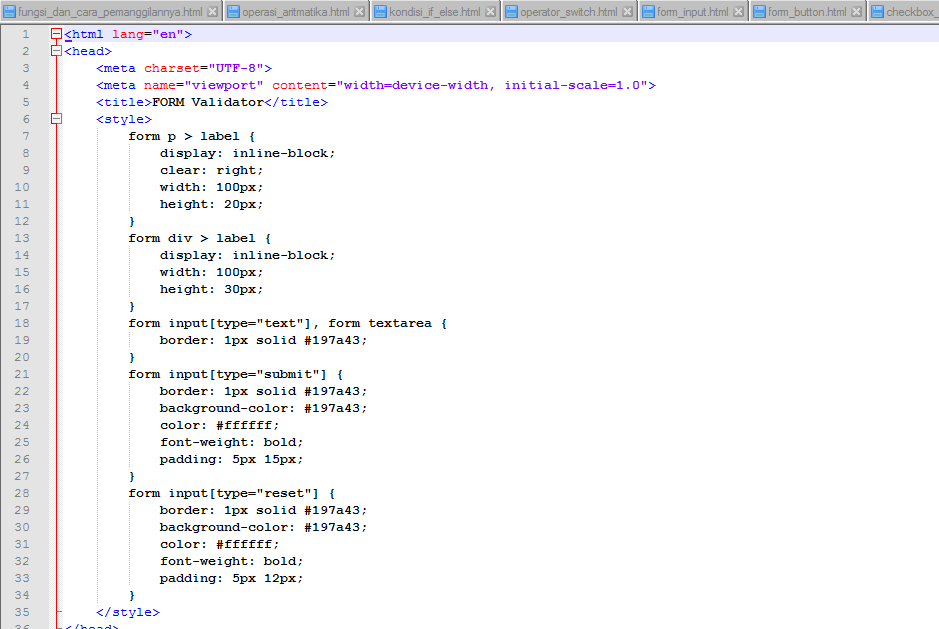939x629 pixels.
Task: Close the form_input.html tab
Action: [x=737, y=10]
